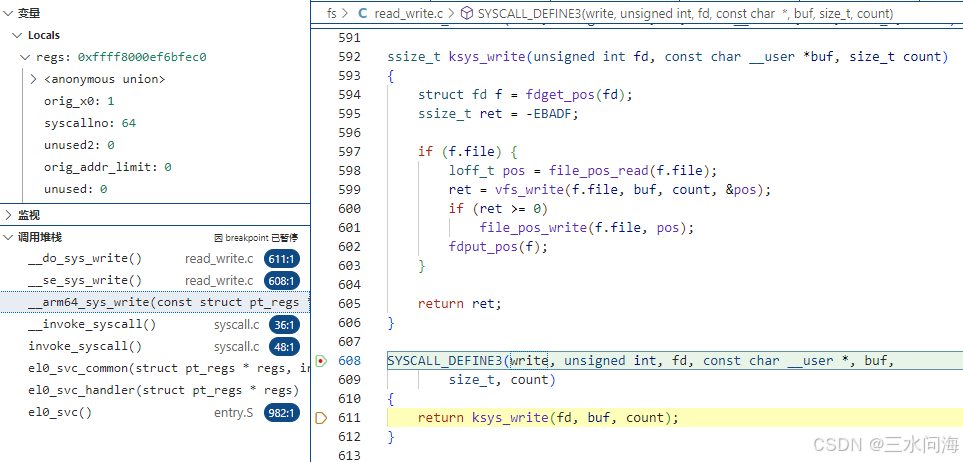Viewport: 963px width, 462px height.
Task: Expand the 监视 section
Action: 7,215
